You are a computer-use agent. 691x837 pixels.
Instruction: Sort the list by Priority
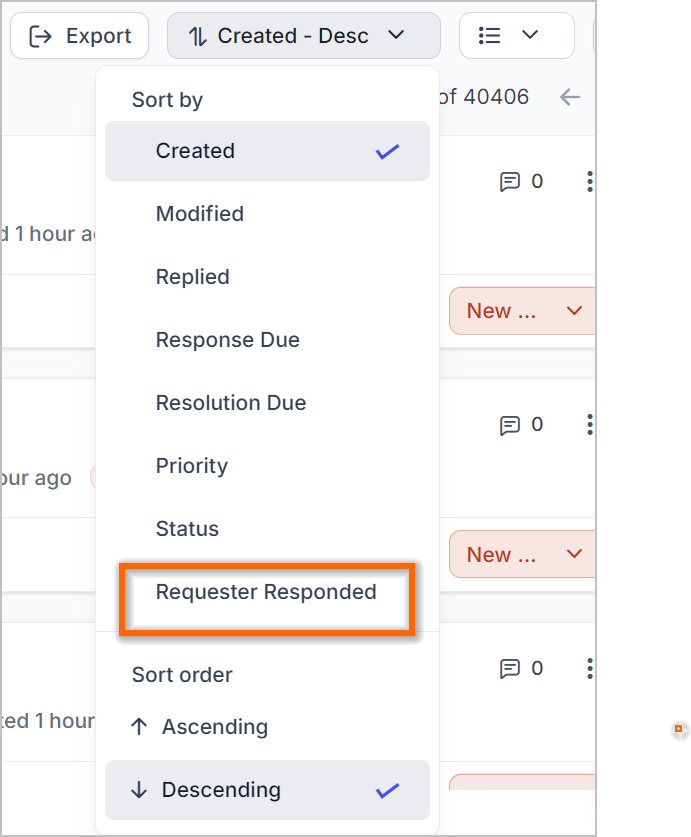[x=267, y=466]
